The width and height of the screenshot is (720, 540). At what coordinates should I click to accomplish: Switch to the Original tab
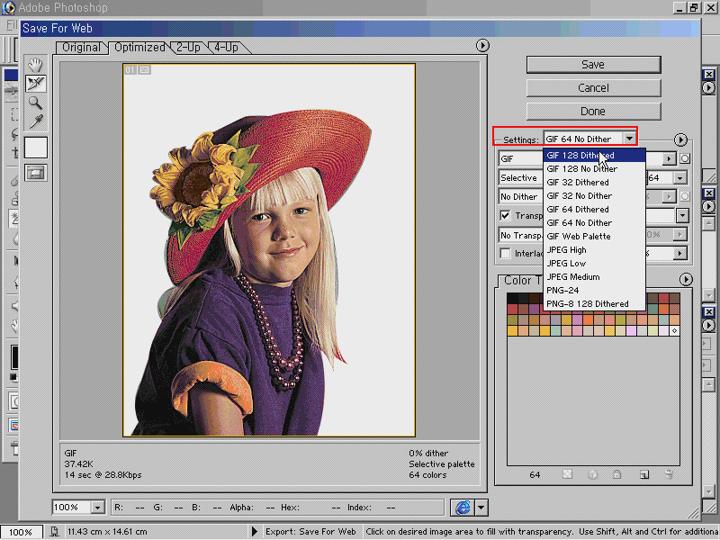81,47
